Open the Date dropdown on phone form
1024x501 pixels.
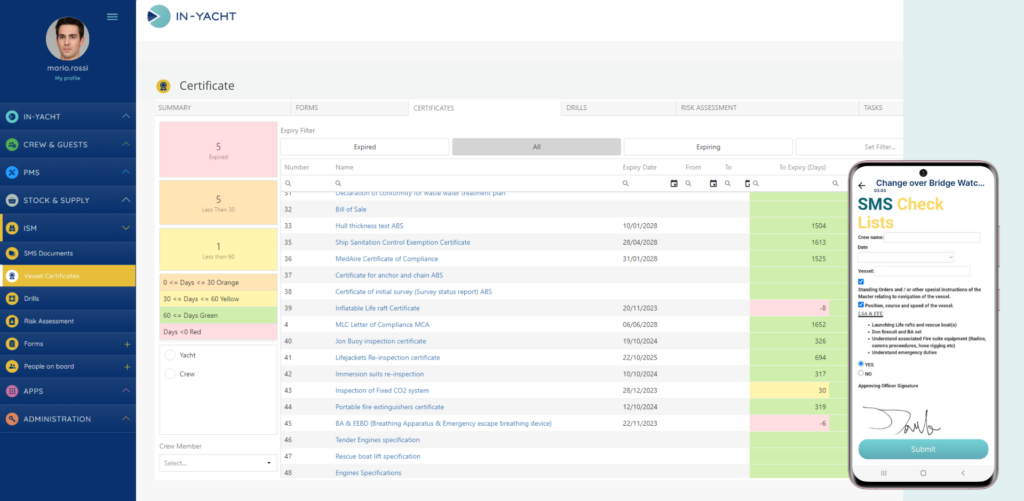click(905, 257)
